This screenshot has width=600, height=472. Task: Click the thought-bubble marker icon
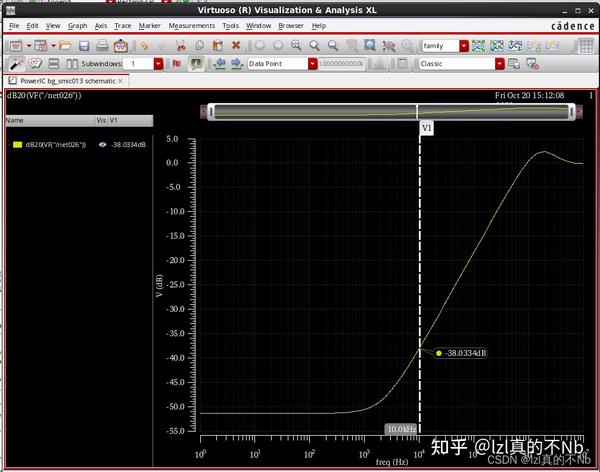click(x=35, y=64)
